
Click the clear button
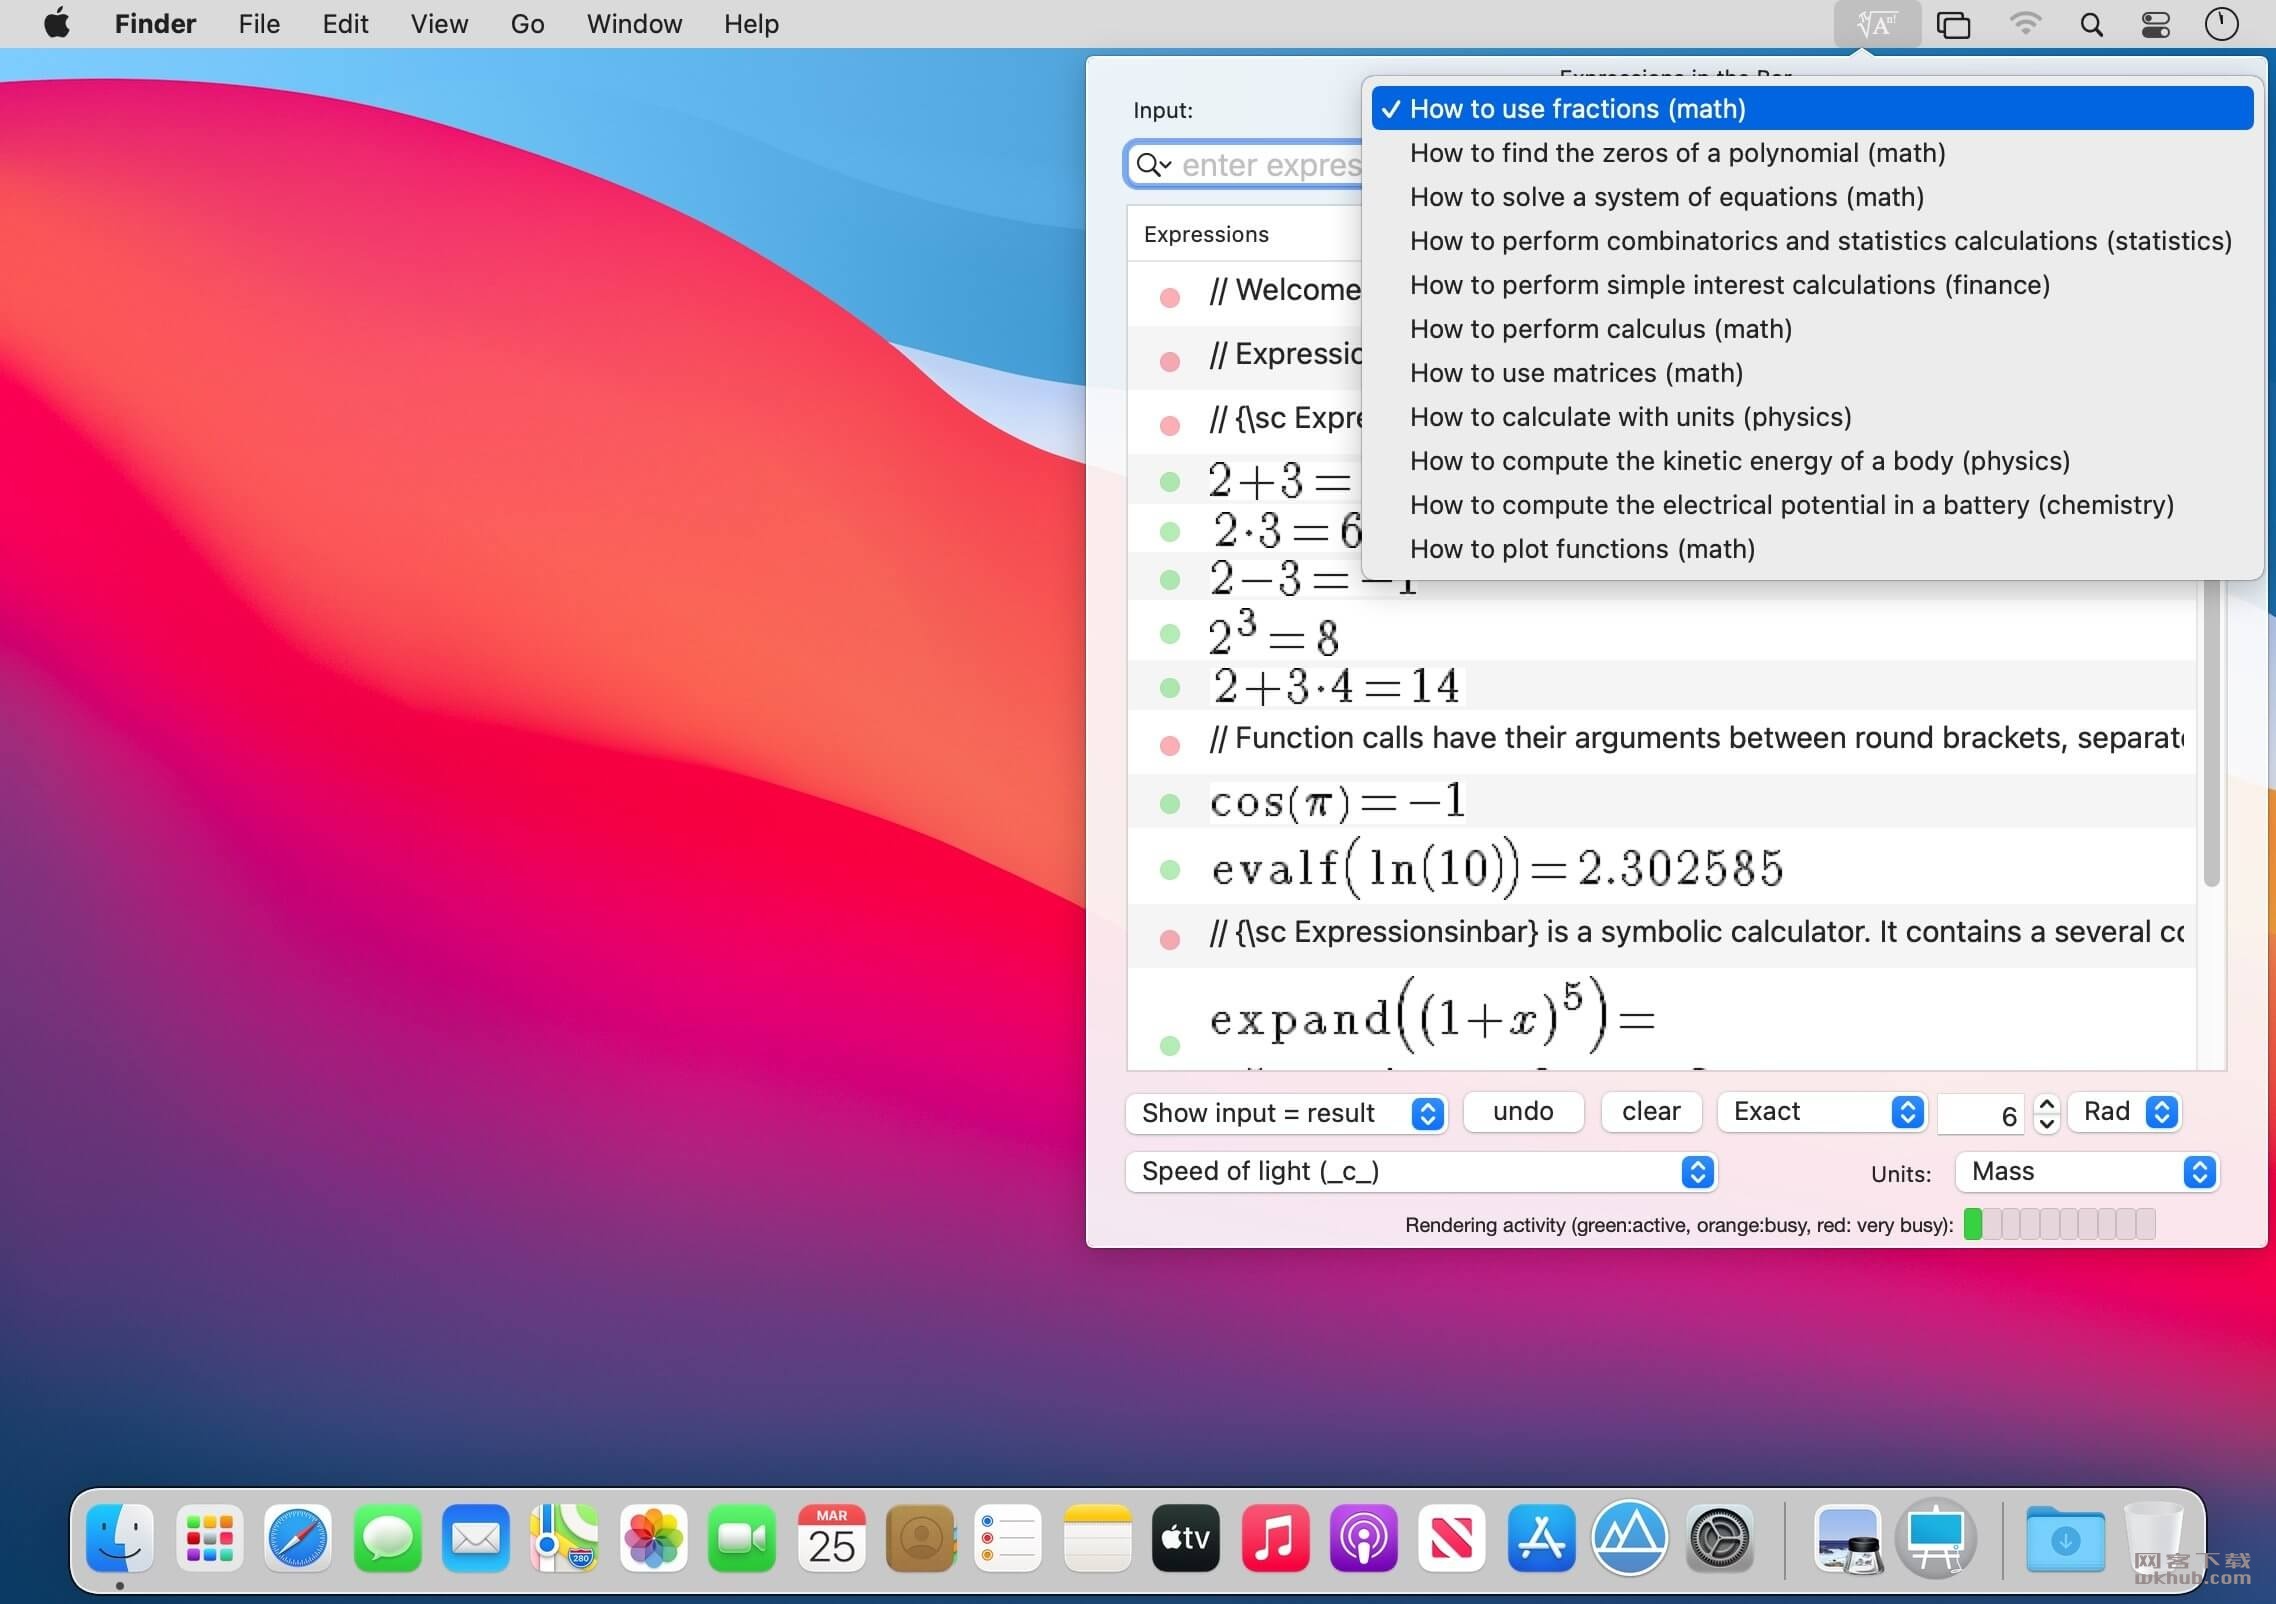coord(1651,1112)
